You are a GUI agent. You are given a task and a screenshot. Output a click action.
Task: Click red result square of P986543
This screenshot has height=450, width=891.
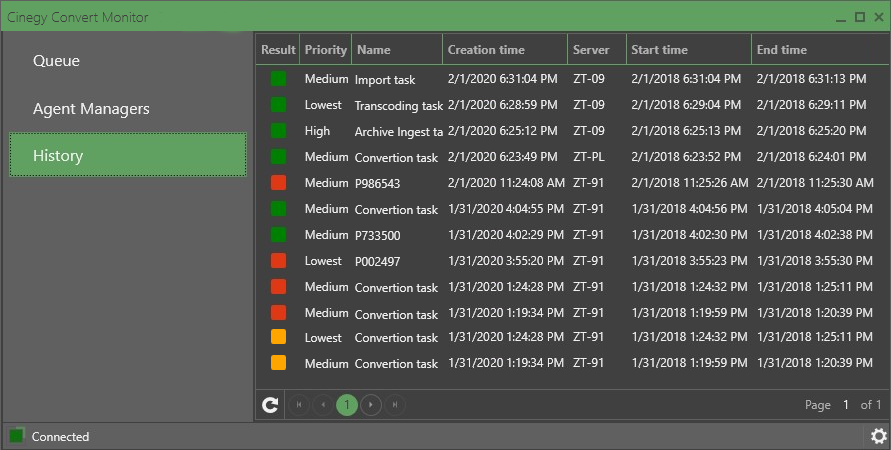coord(278,182)
